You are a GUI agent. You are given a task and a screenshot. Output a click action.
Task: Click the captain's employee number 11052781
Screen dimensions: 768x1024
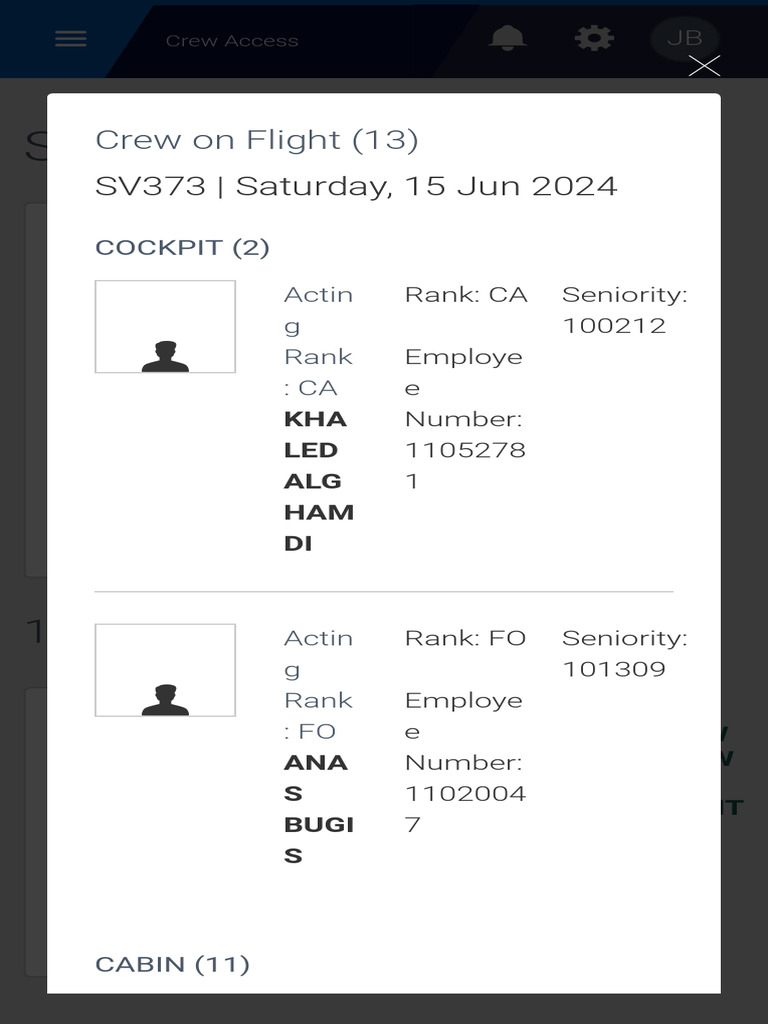(x=464, y=465)
